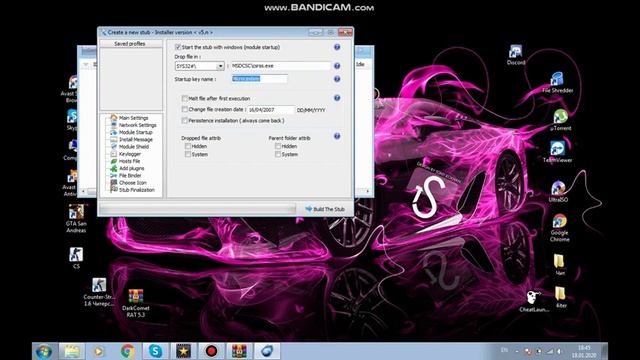This screenshot has width=640, height=360.
Task: Select the Module Startup tree entry
Action: pyautogui.click(x=135, y=132)
